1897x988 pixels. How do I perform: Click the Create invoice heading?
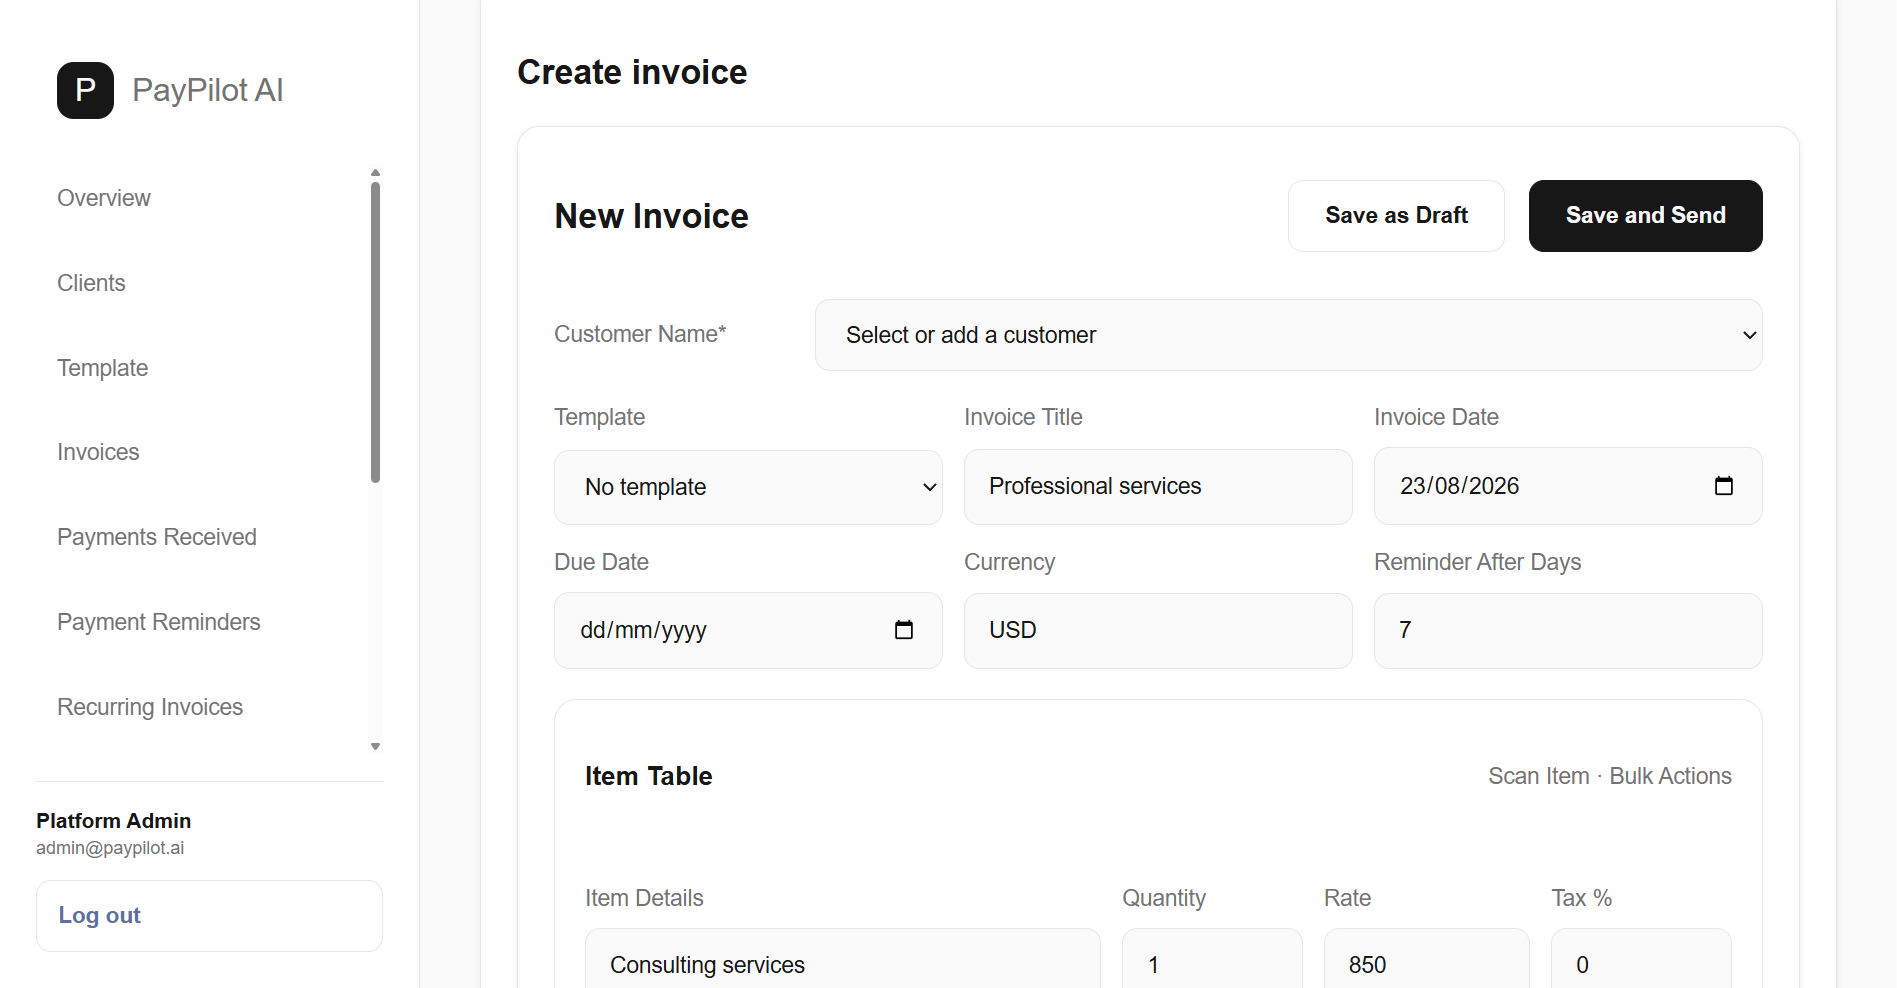(632, 72)
